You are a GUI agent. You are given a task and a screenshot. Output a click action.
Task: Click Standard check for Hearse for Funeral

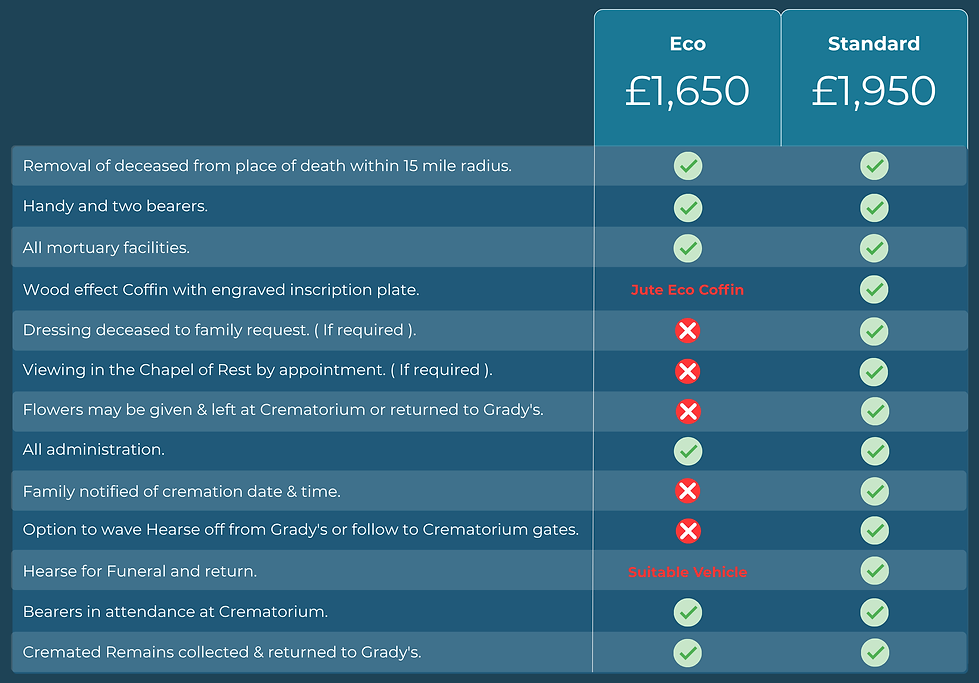pos(874,571)
